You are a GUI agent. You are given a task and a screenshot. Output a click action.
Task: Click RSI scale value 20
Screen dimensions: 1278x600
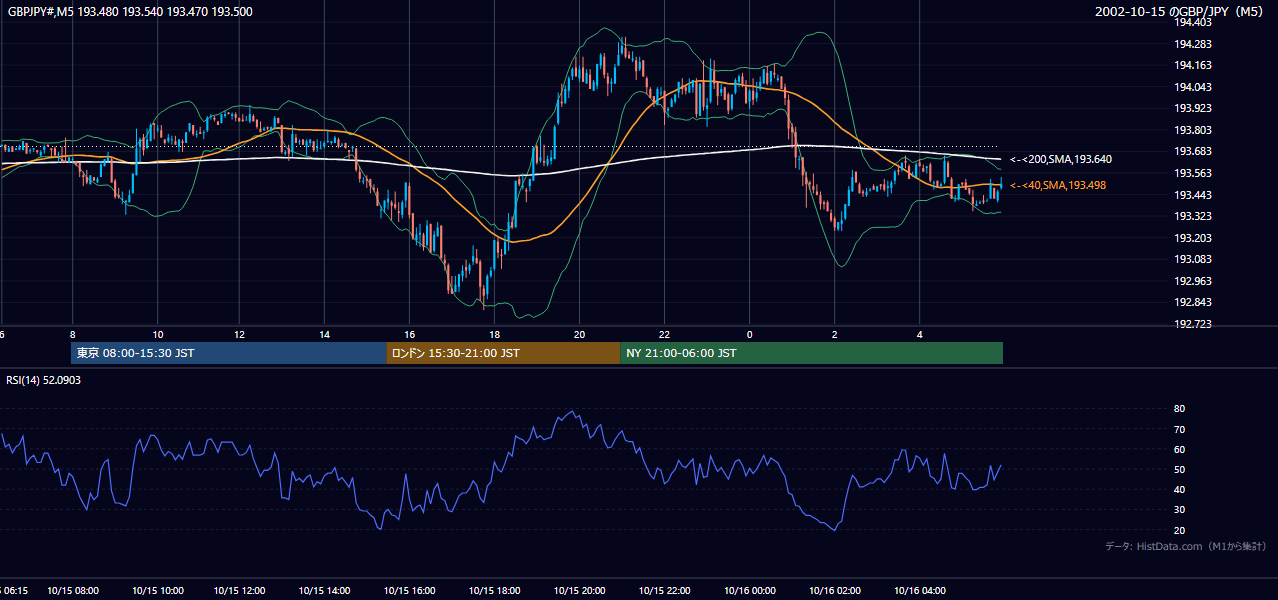pyautogui.click(x=1180, y=530)
